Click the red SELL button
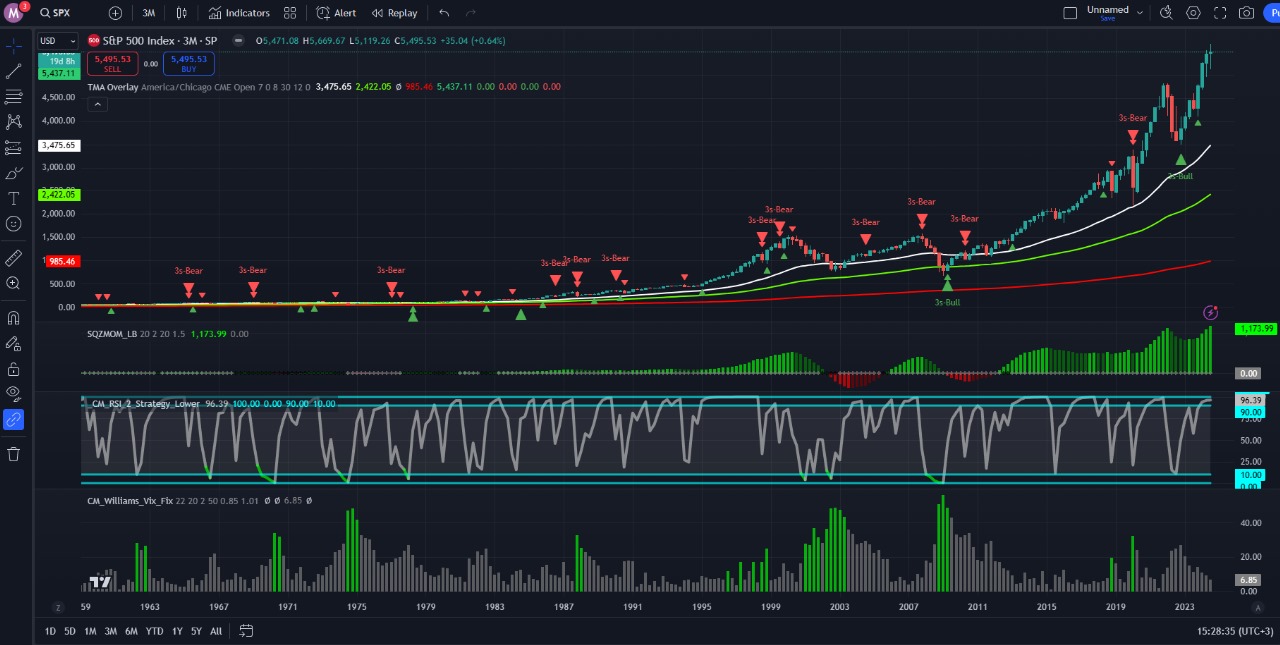Image resolution: width=1280 pixels, height=645 pixels. (x=112, y=64)
